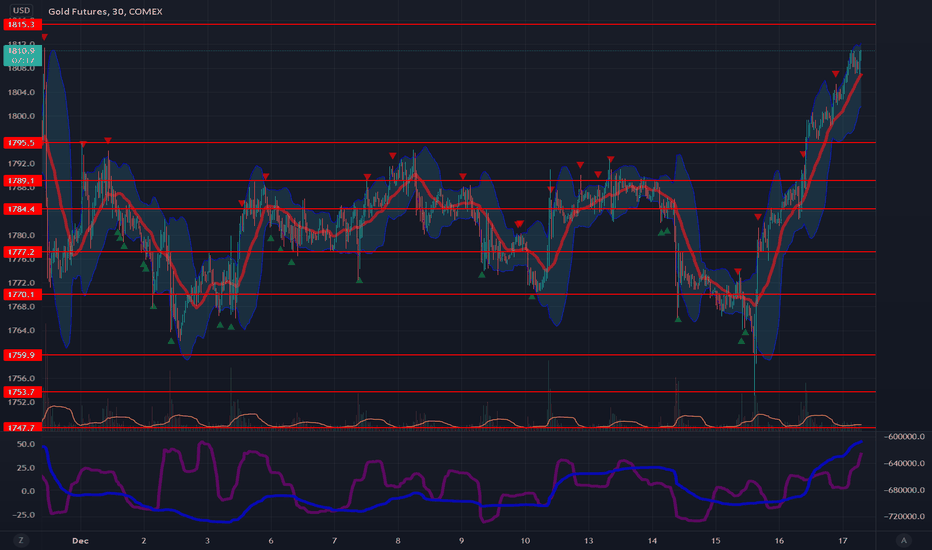Click the Dec label on the time axis
Viewport: 932px width, 550px height.
tap(80, 540)
